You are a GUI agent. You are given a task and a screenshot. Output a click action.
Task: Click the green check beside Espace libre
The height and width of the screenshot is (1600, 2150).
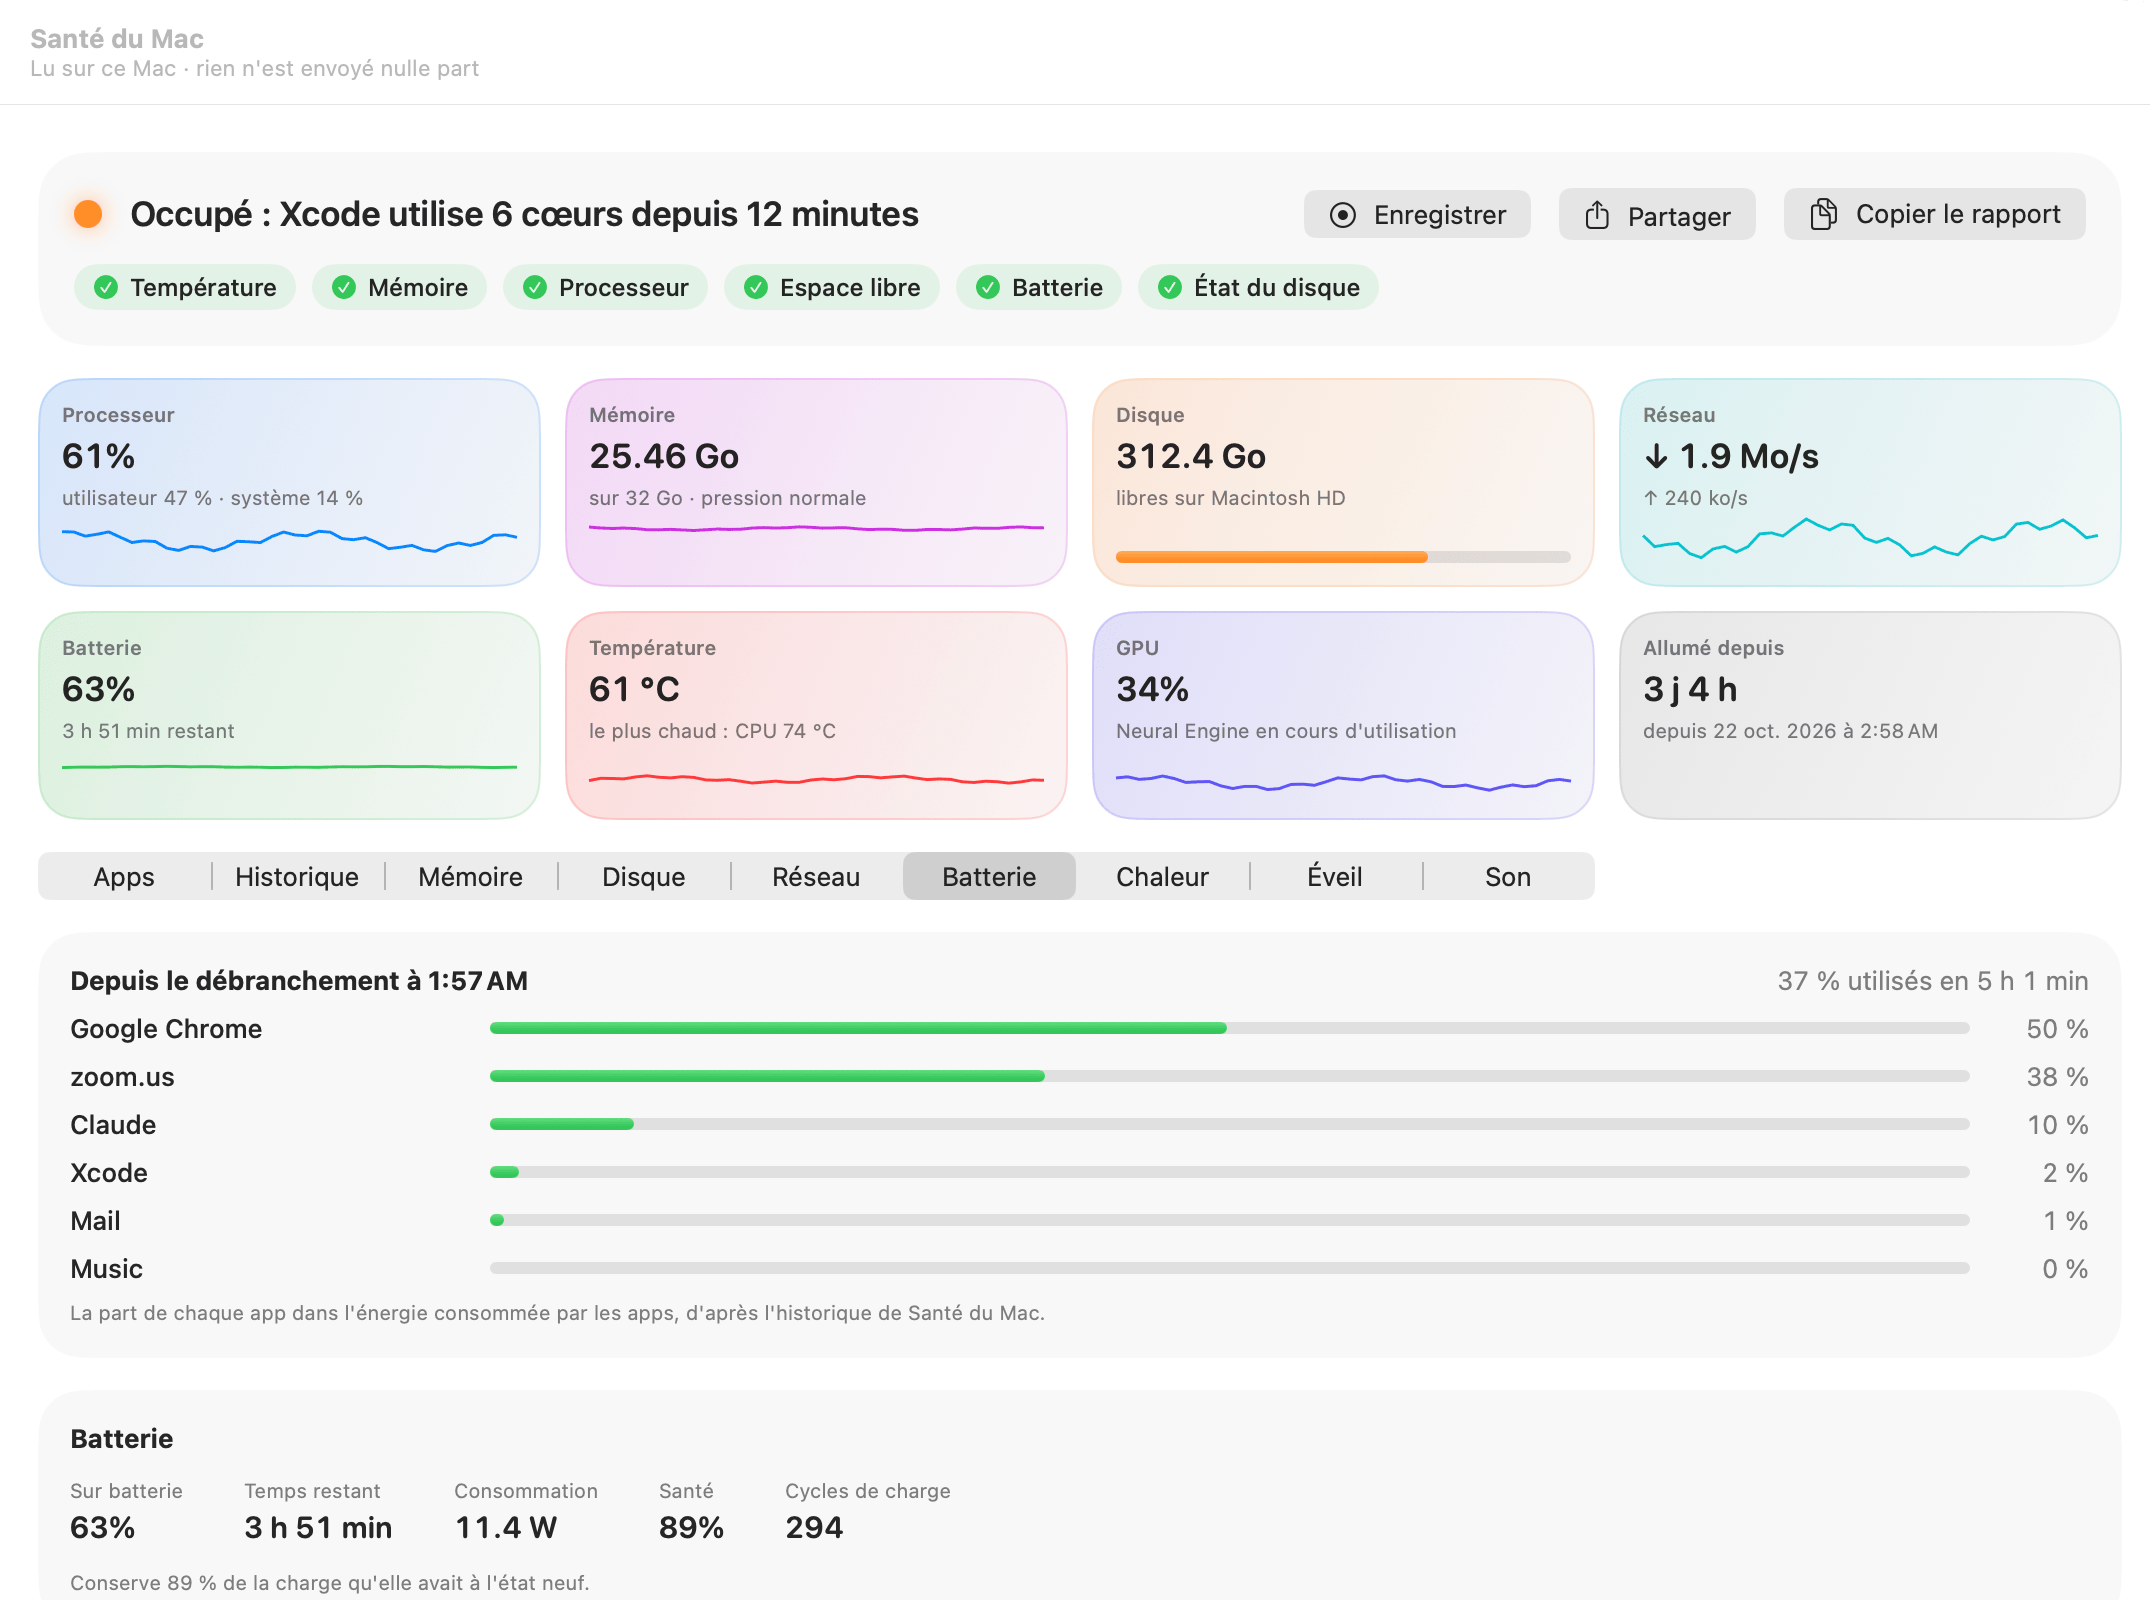coord(756,288)
